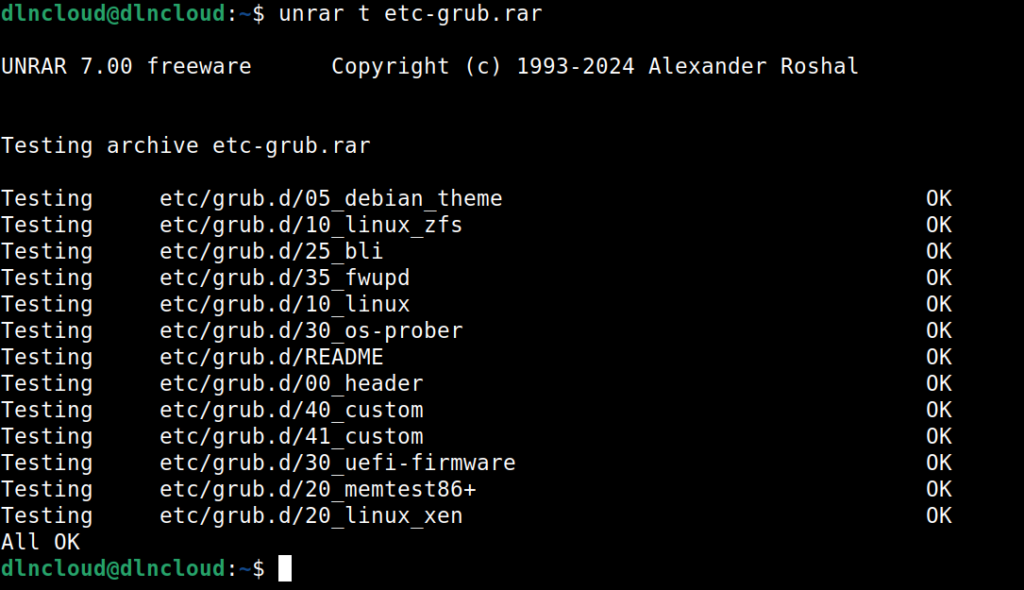
Task: Click the path etc/grub.d/20_linux_xen
Action: click(x=311, y=516)
